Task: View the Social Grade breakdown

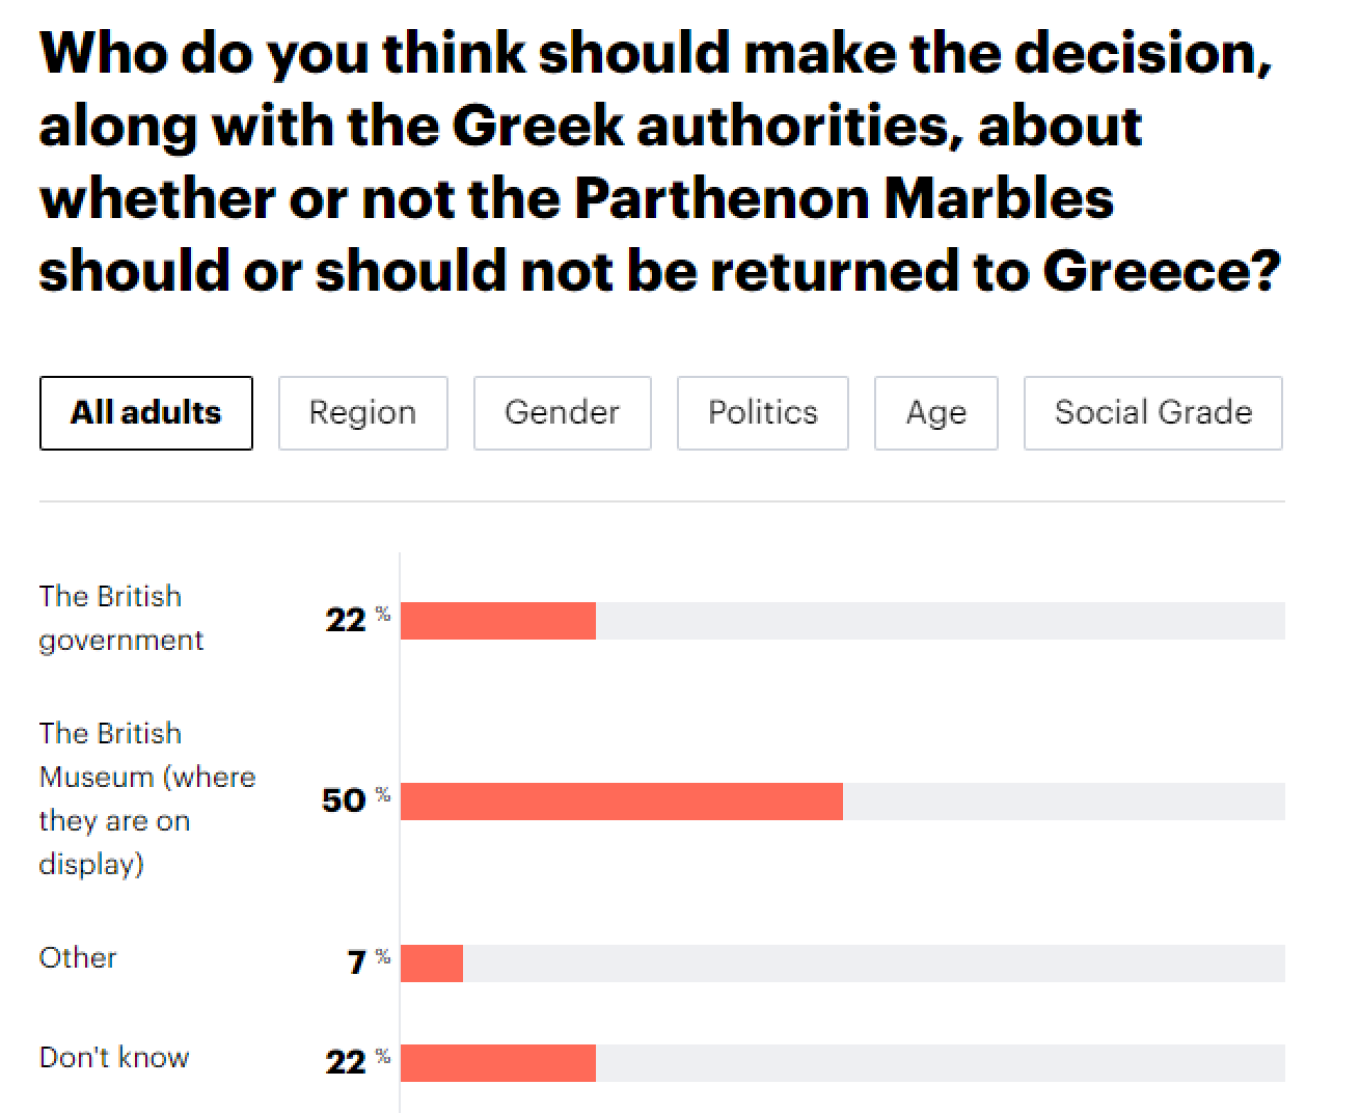Action: pos(1153,413)
